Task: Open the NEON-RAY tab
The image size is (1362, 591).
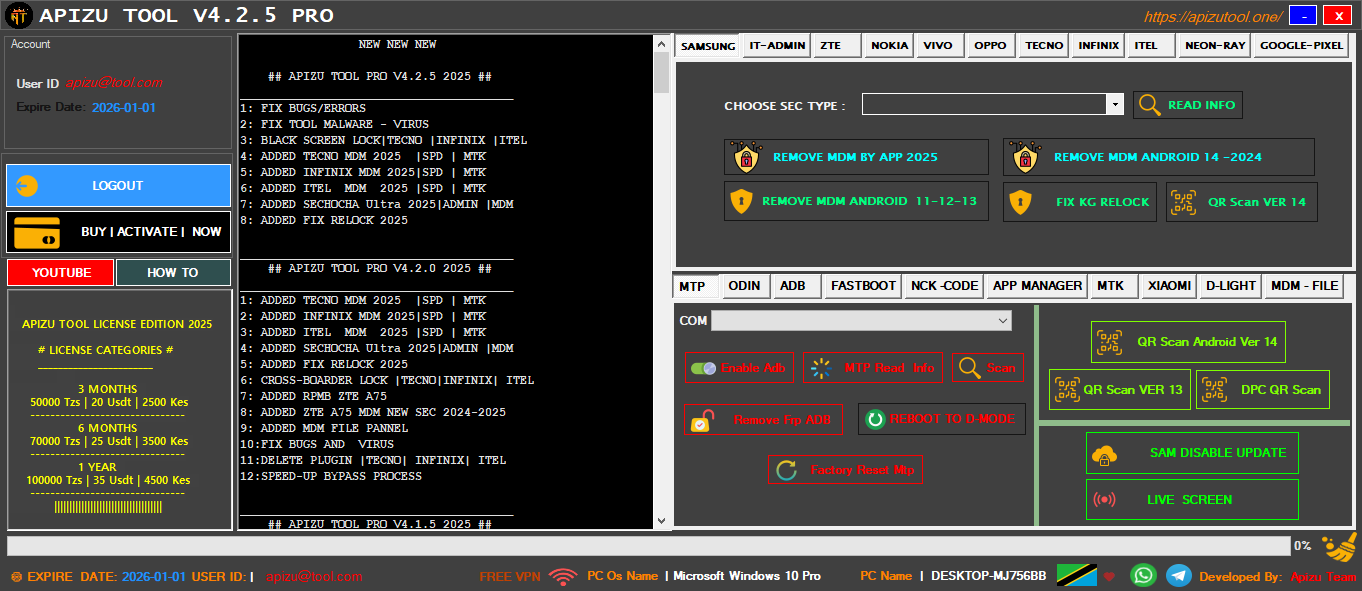Action: click(x=1215, y=46)
